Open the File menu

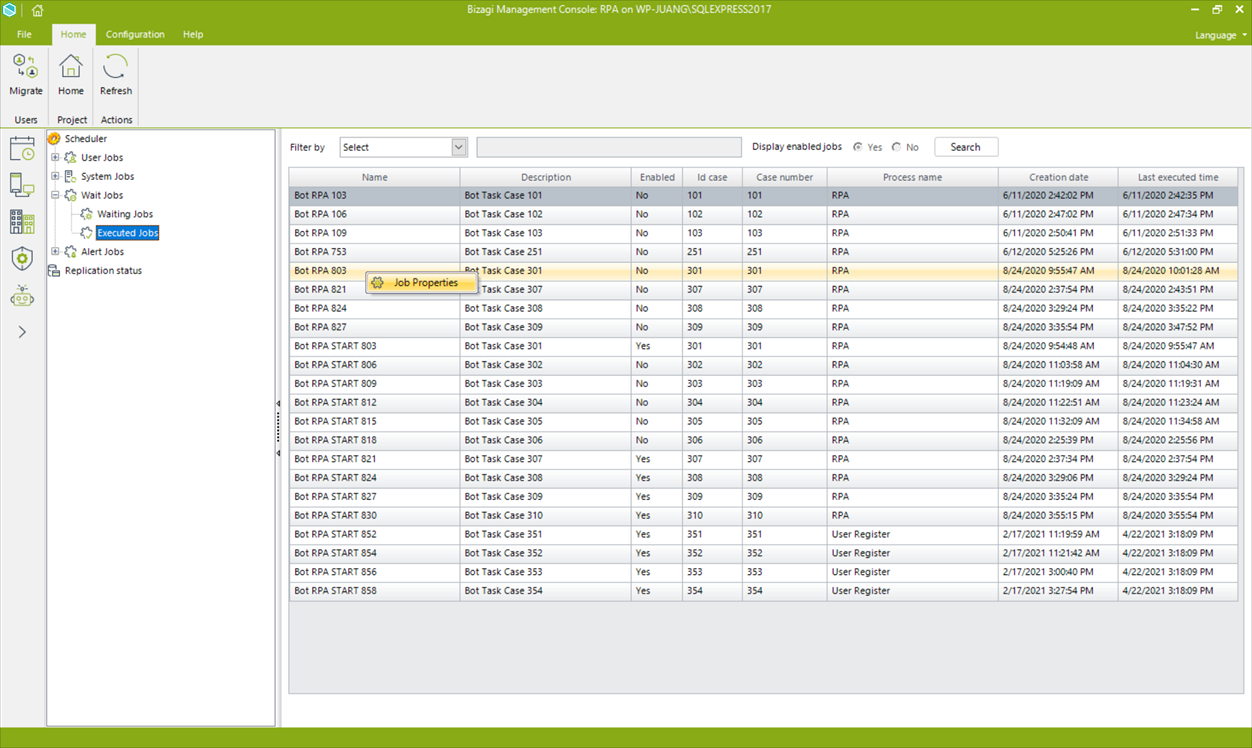pyautogui.click(x=24, y=34)
